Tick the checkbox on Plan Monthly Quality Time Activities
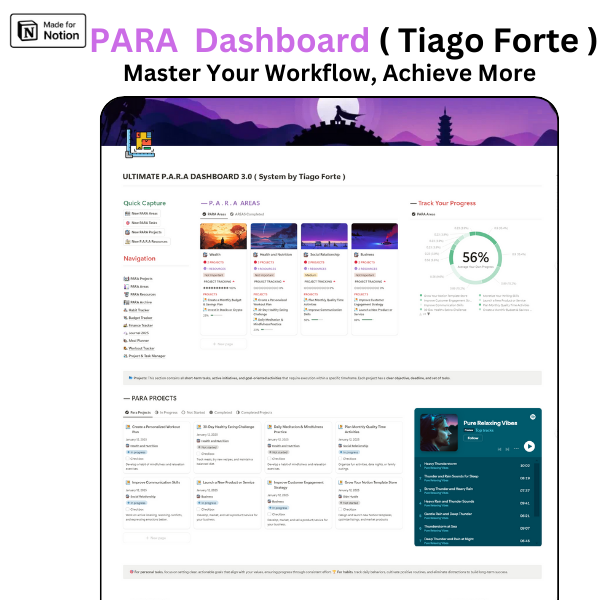 pos(340,458)
